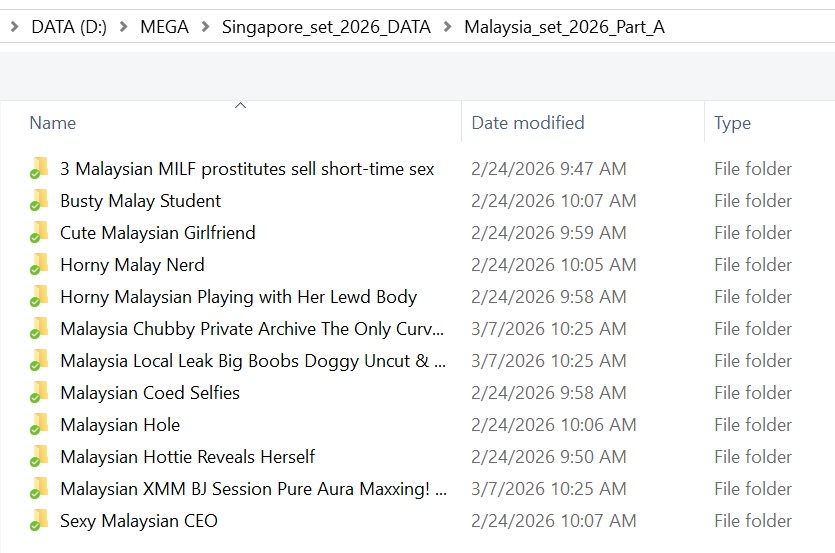The width and height of the screenshot is (835, 553).
Task: Select the 'Malaysian Coed Selfies' folder name
Action: click(x=150, y=393)
